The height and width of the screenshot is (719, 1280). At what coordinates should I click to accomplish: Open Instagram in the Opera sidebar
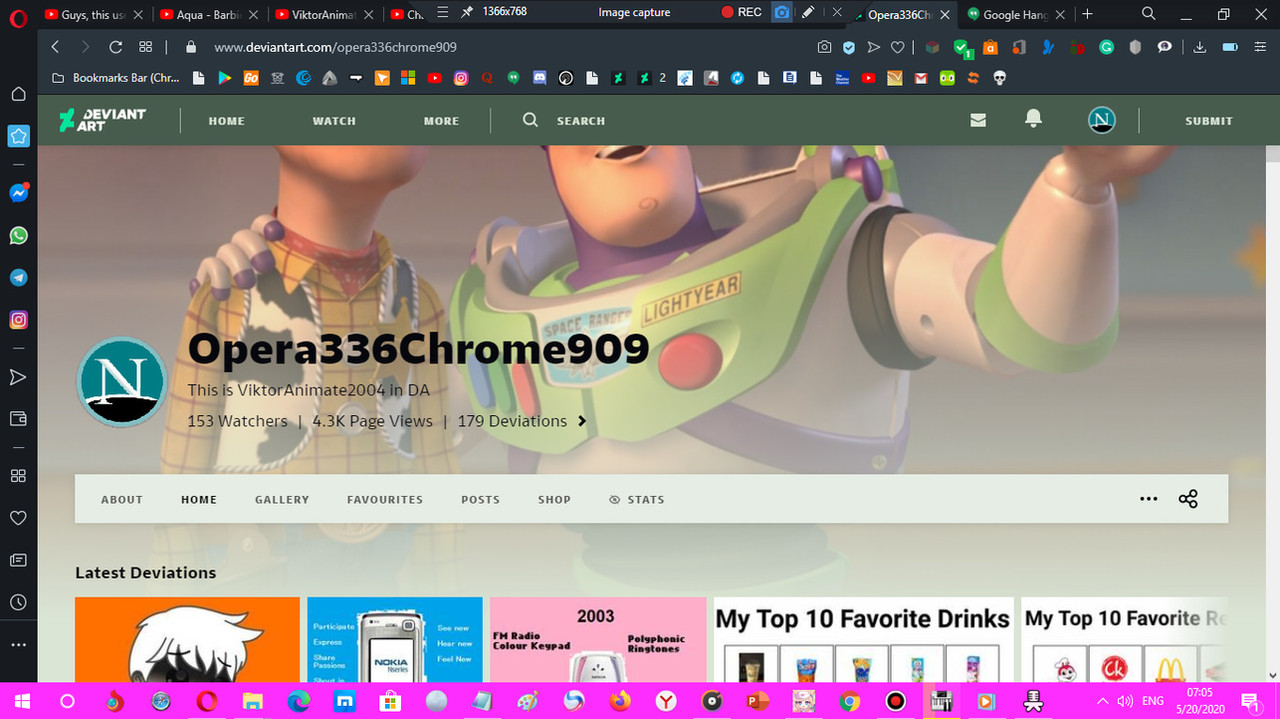pyautogui.click(x=18, y=320)
